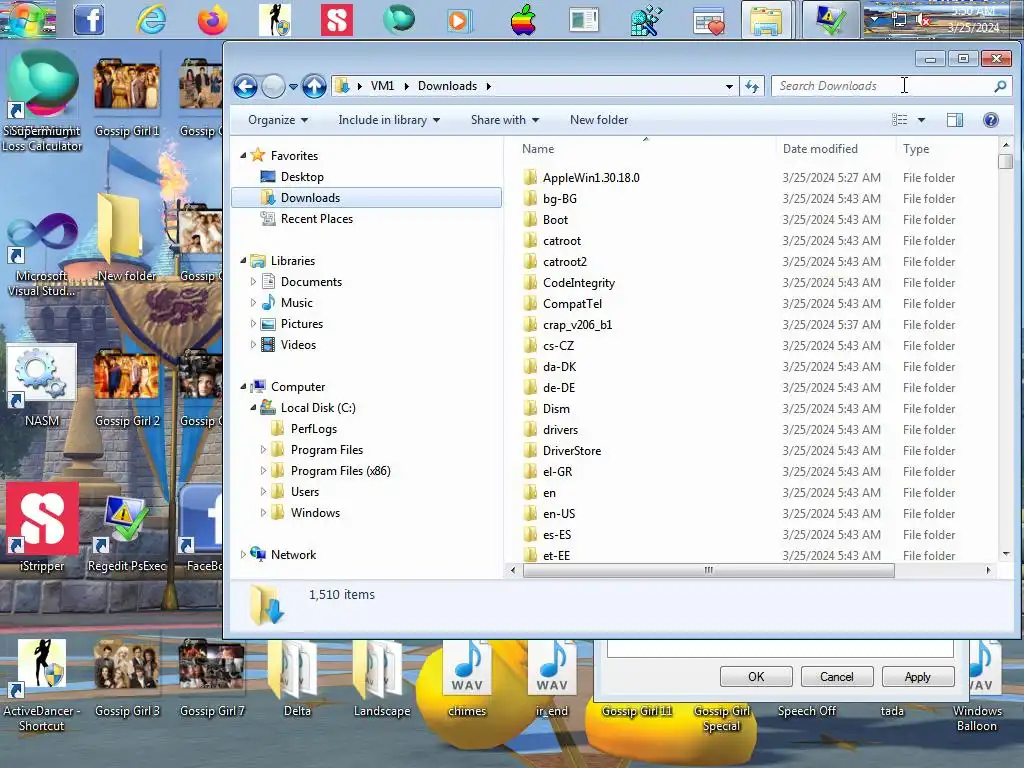Screen dimensions: 1024x768
Task: Open the Apple logo taskbar icon
Action: pyautogui.click(x=523, y=20)
